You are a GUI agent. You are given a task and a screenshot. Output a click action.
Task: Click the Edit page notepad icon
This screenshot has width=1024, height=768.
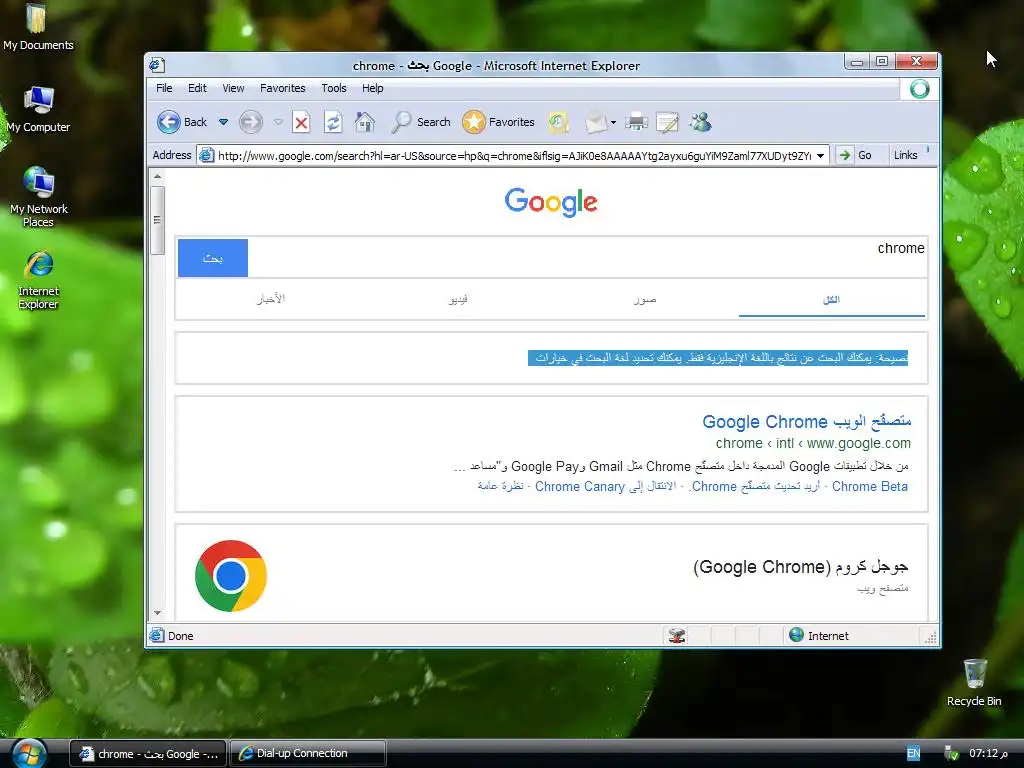coord(667,122)
